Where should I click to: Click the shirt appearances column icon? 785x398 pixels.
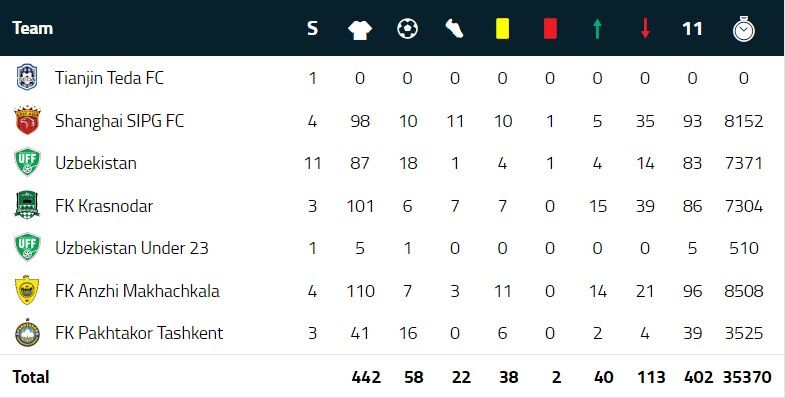(x=360, y=29)
